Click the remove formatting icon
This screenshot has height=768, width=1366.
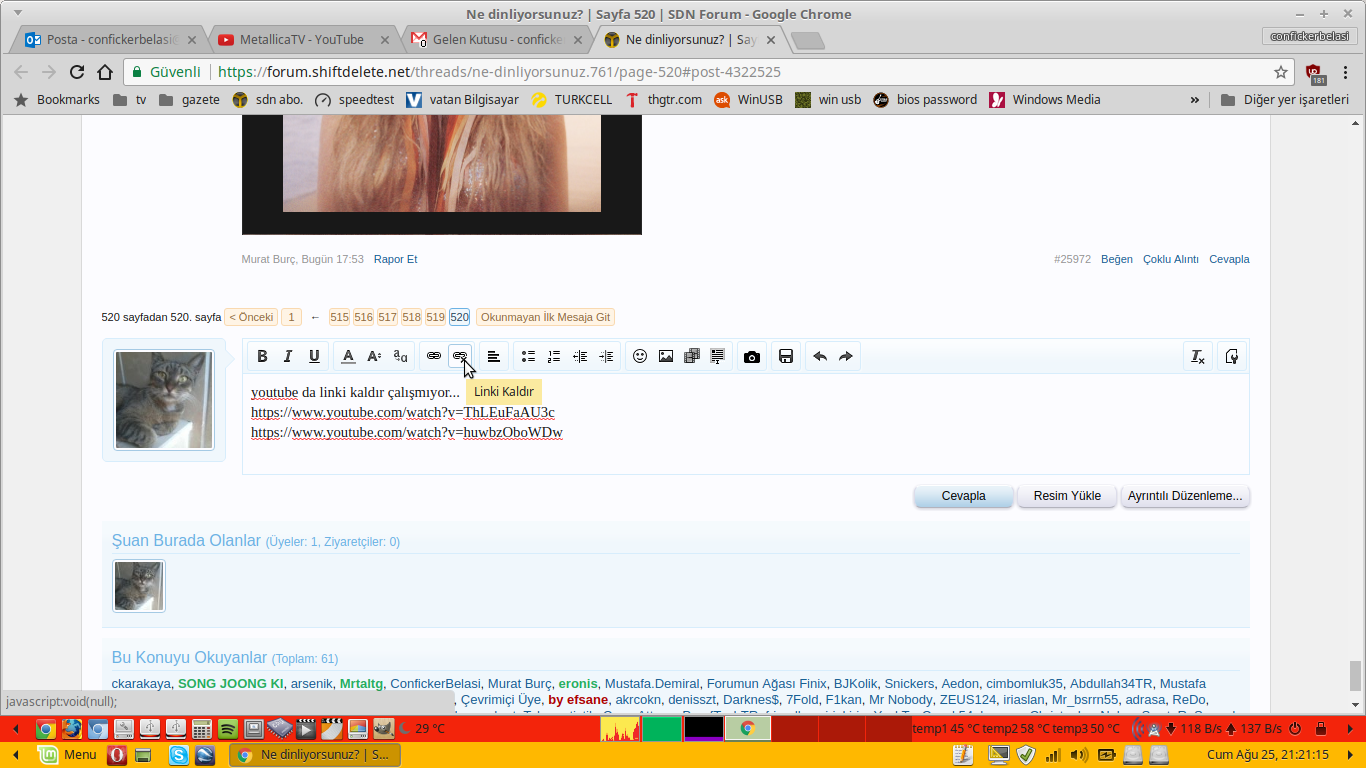[1197, 356]
